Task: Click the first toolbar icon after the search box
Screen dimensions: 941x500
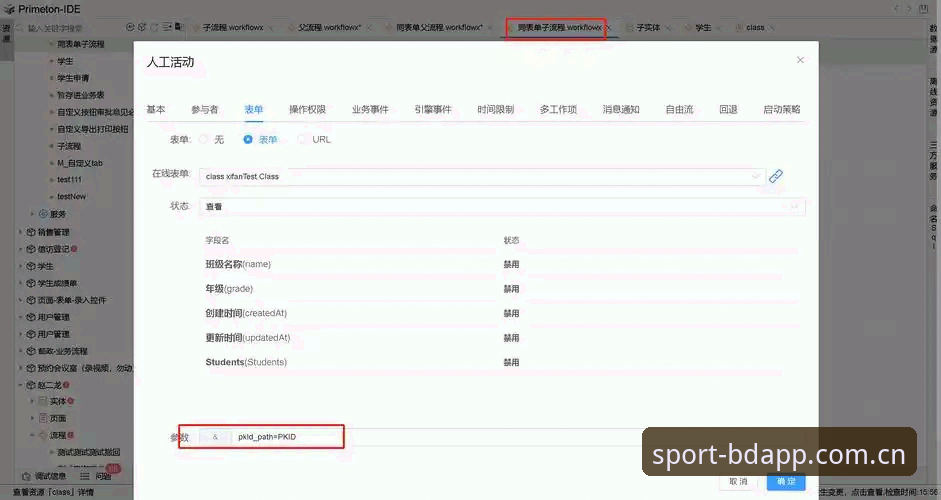Action: [x=130, y=27]
